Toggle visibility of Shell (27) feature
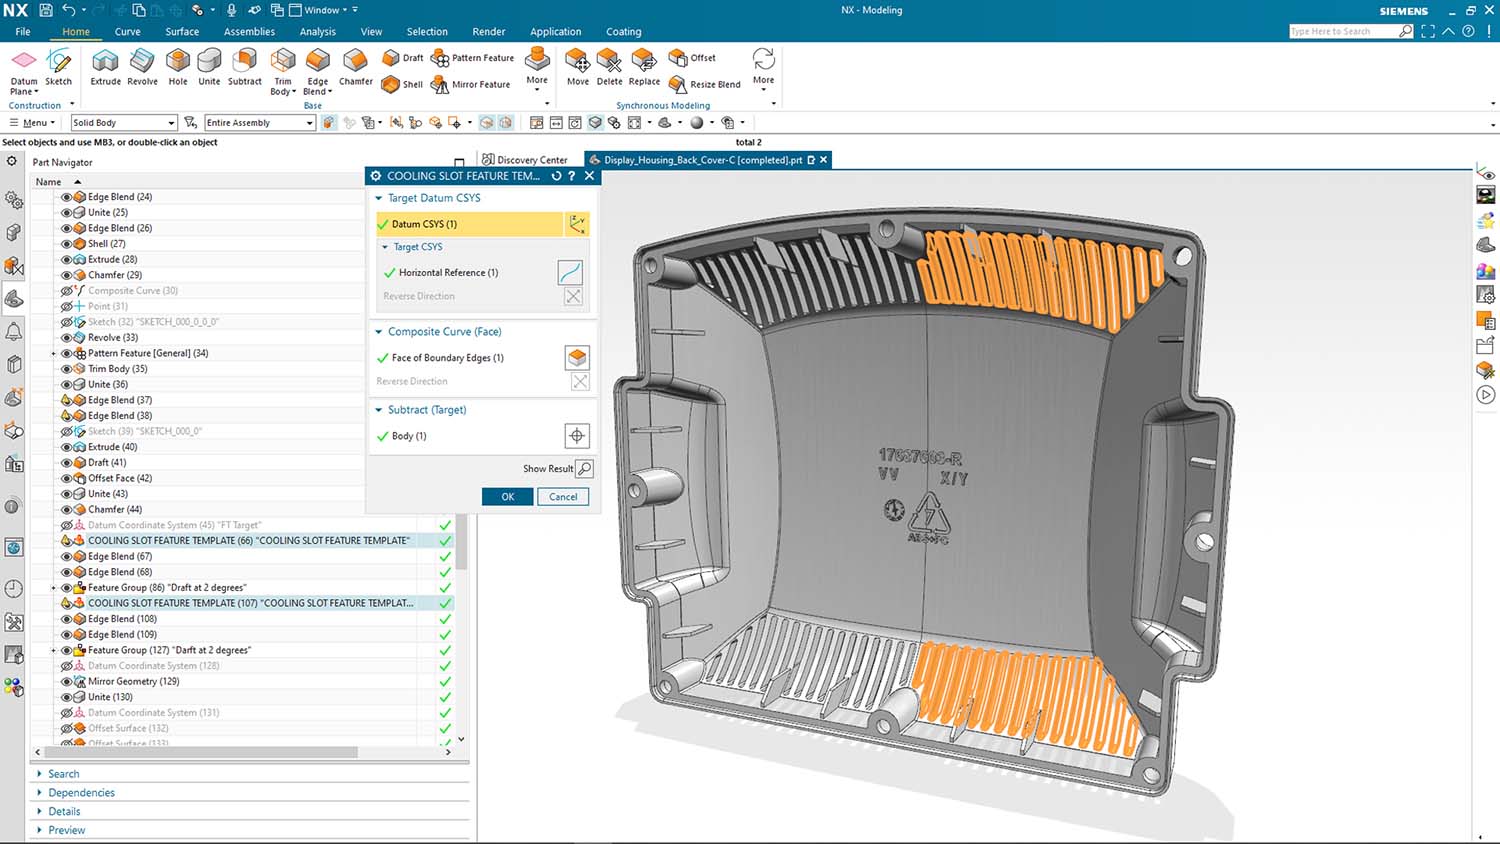This screenshot has width=1500, height=844. tap(67, 244)
